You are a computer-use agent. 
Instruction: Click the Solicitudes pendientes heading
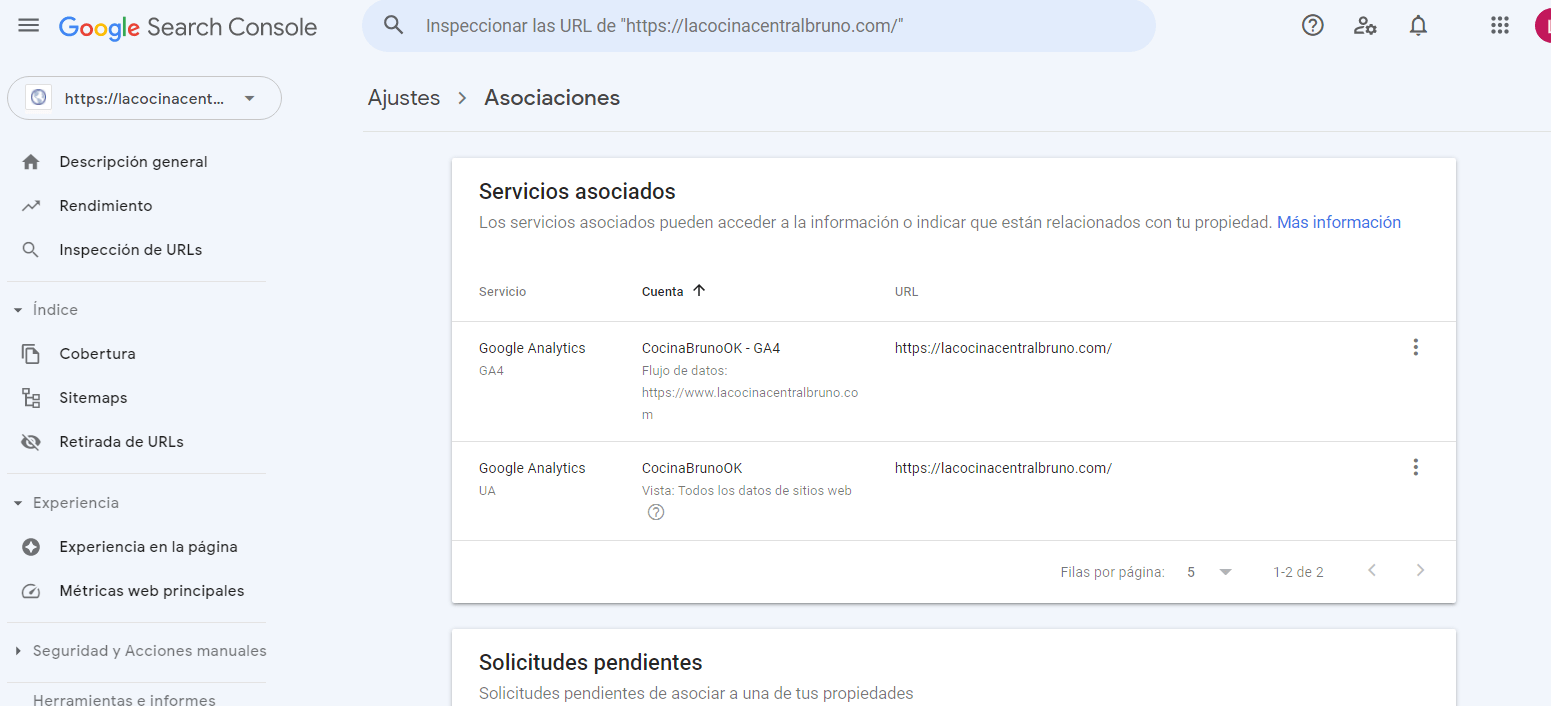point(590,662)
